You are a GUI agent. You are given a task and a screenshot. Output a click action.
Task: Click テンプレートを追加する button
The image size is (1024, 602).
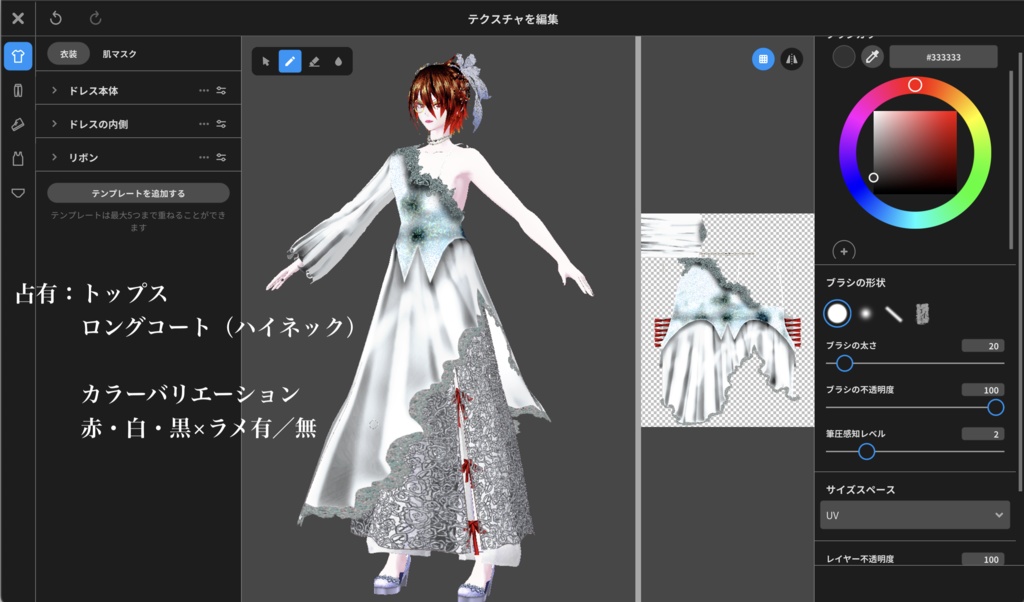(138, 193)
